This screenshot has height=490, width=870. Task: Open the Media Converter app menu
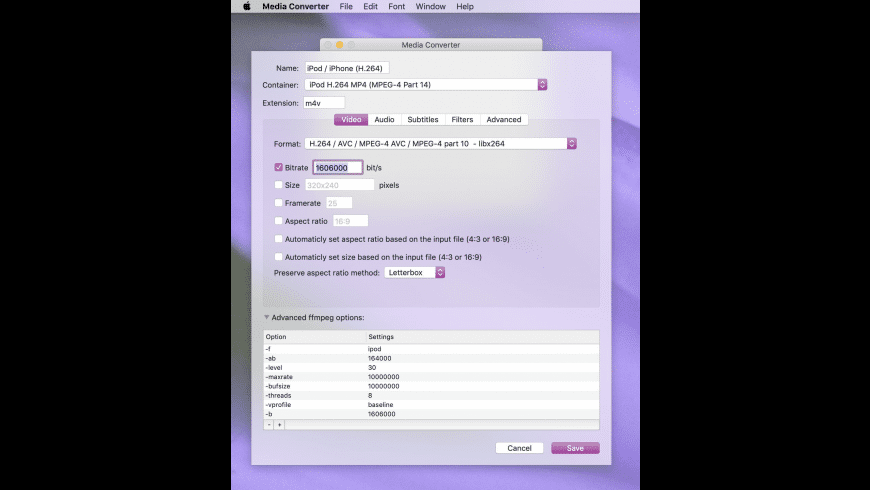(295, 6)
